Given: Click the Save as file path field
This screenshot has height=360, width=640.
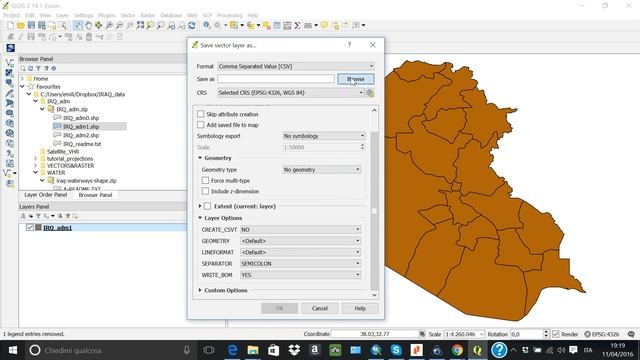Looking at the screenshot, I should 276,79.
